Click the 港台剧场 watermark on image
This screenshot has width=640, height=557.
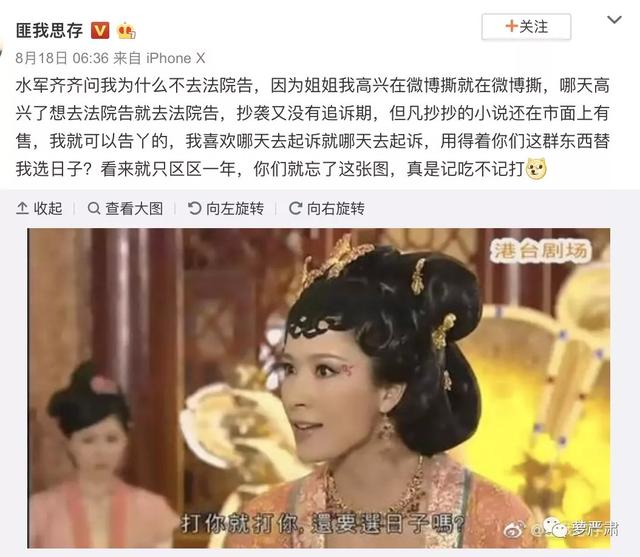point(540,251)
